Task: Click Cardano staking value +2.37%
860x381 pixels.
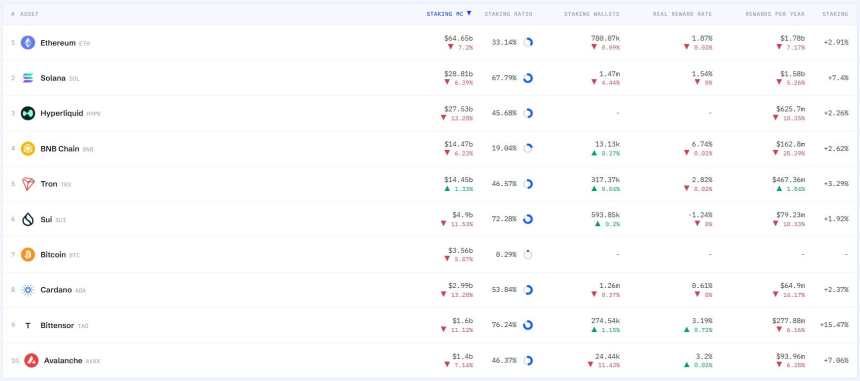Action: [836, 290]
